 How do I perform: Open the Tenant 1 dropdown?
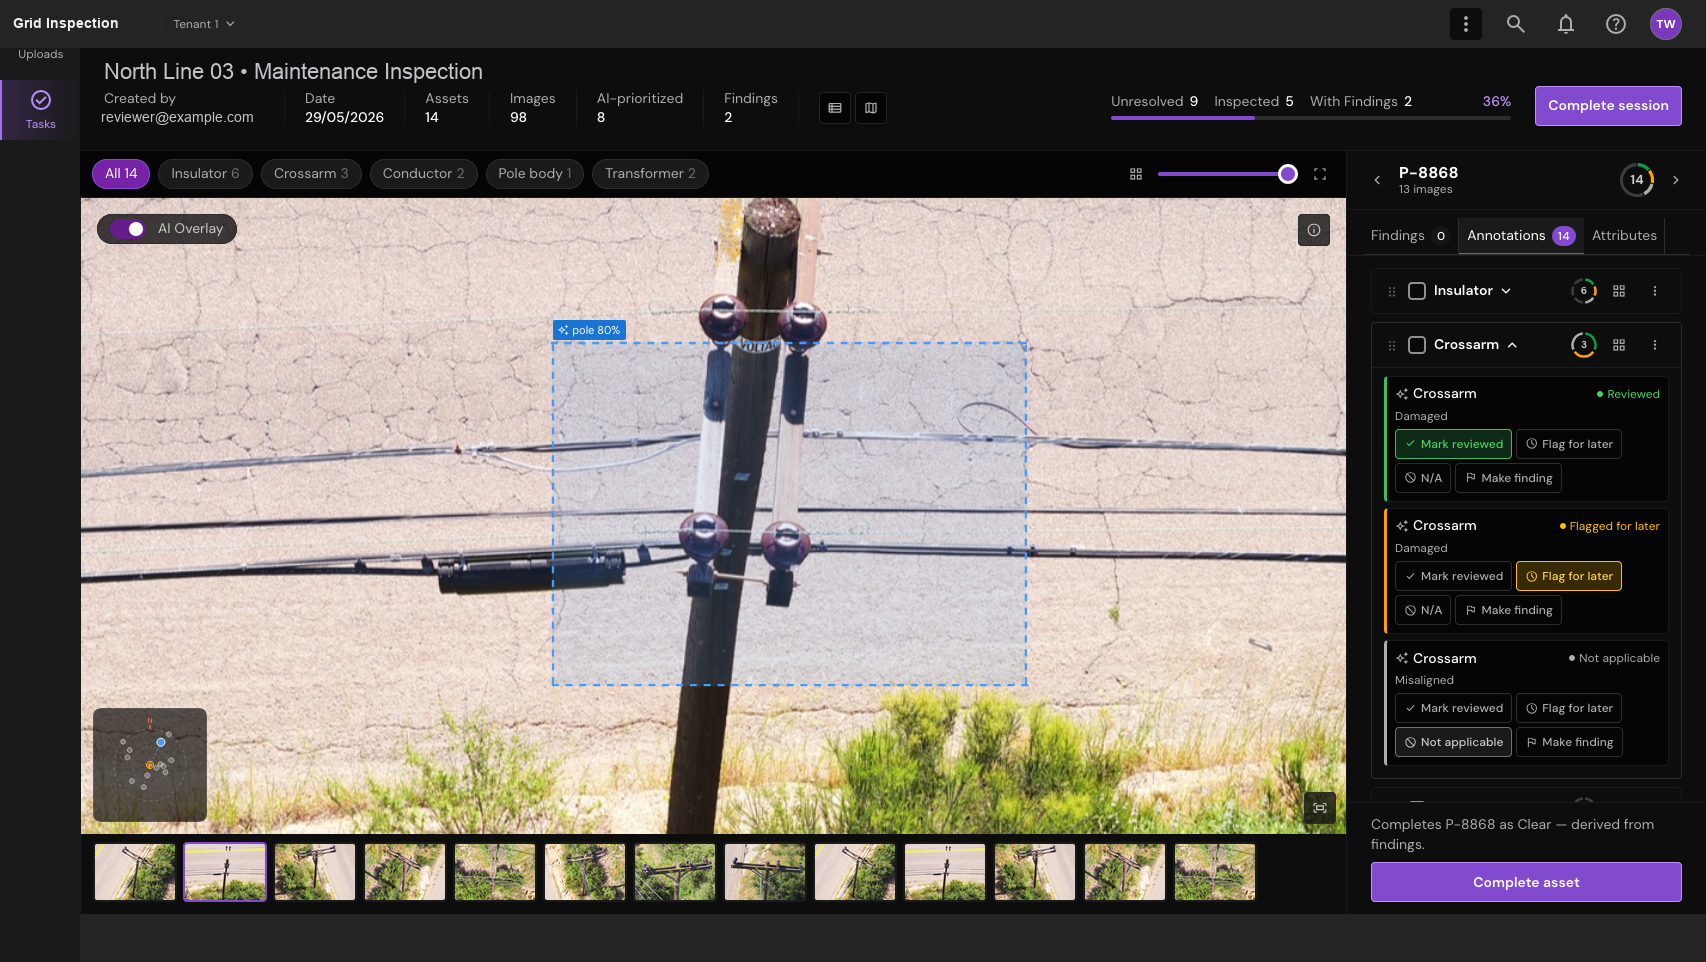tap(204, 24)
